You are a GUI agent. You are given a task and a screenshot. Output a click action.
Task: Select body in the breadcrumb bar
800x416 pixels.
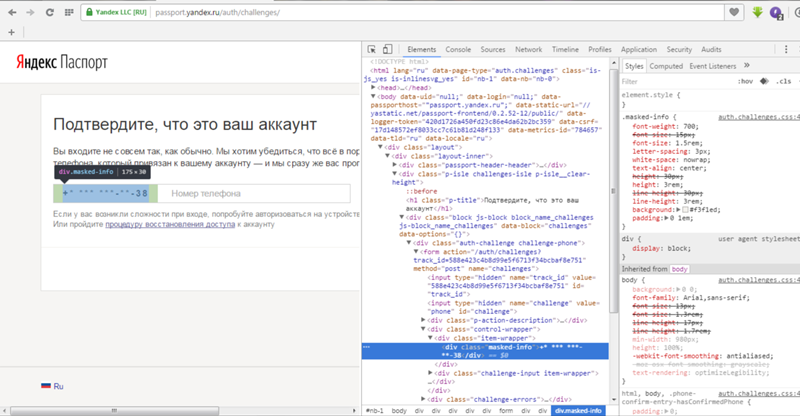pos(399,410)
